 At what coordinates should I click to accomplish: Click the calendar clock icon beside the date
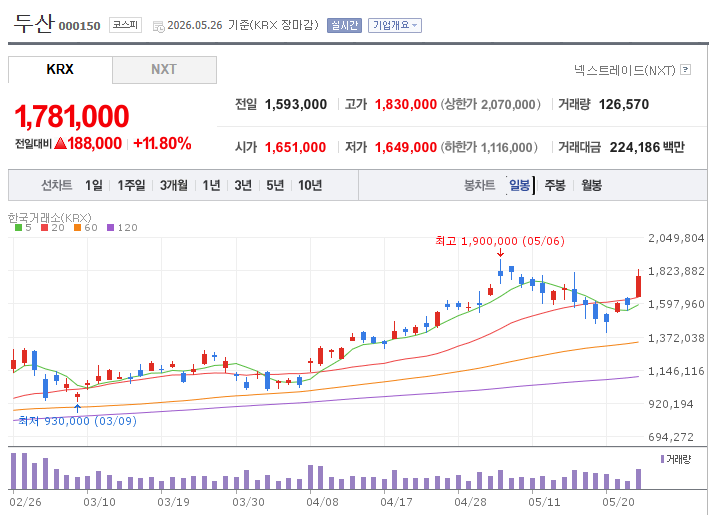tap(159, 26)
